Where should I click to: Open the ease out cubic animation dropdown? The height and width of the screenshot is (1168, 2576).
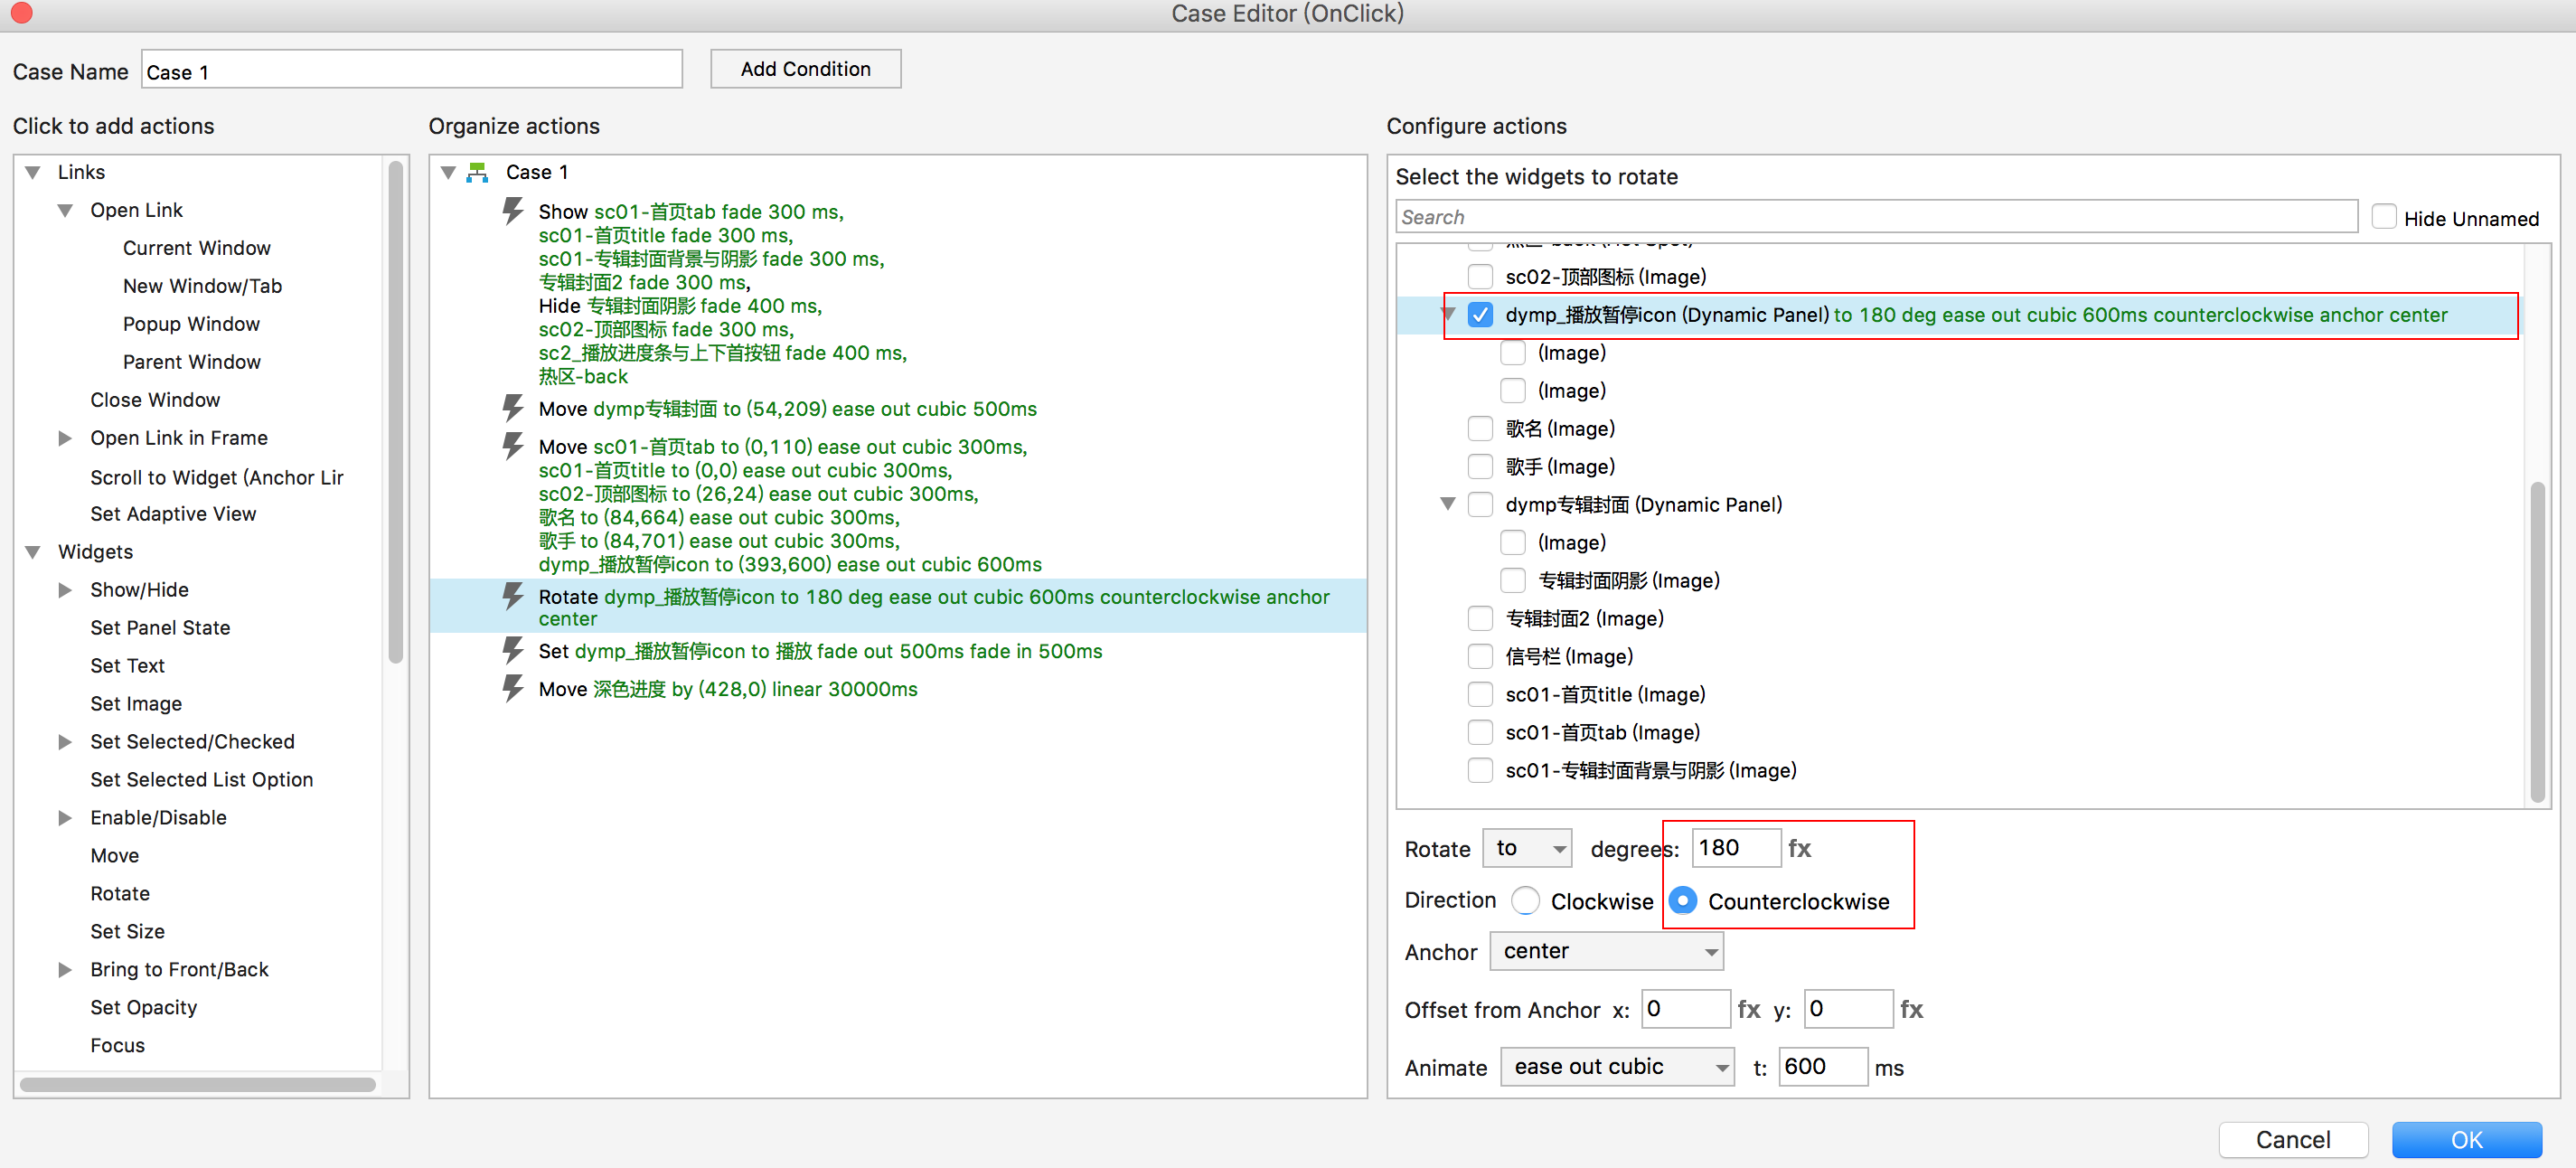pos(1617,1067)
